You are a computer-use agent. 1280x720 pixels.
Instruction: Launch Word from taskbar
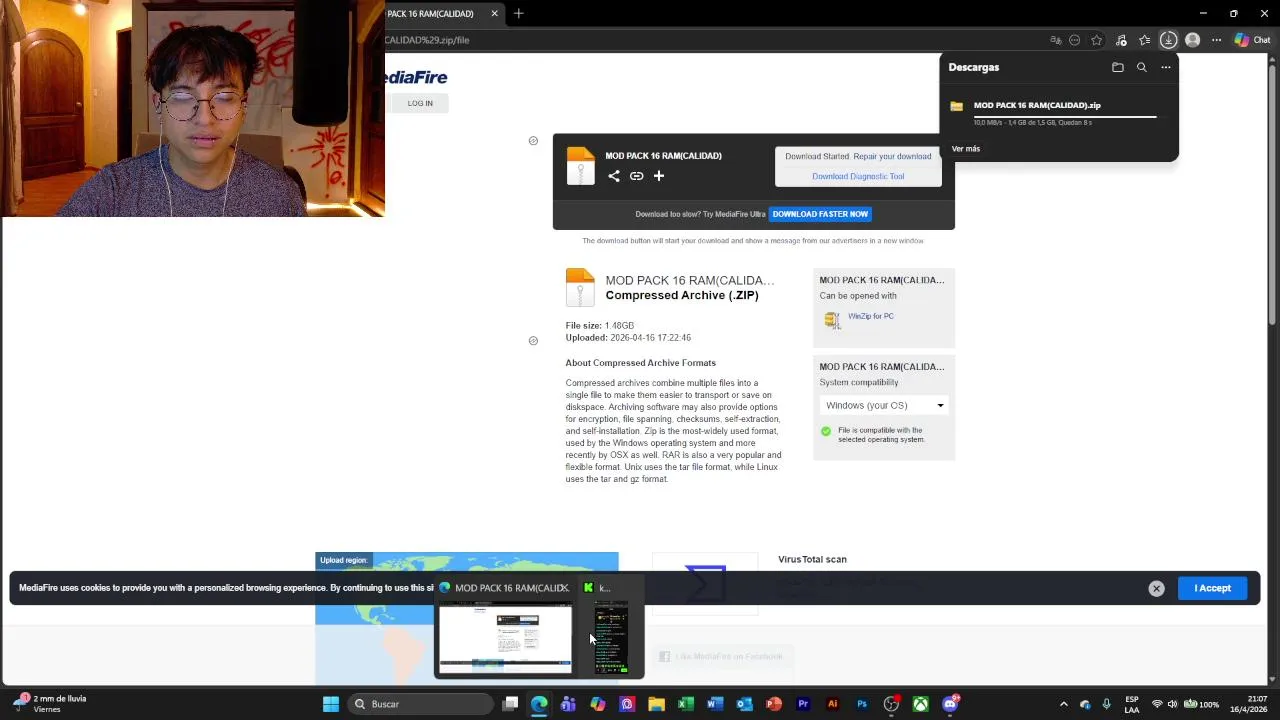click(x=715, y=704)
